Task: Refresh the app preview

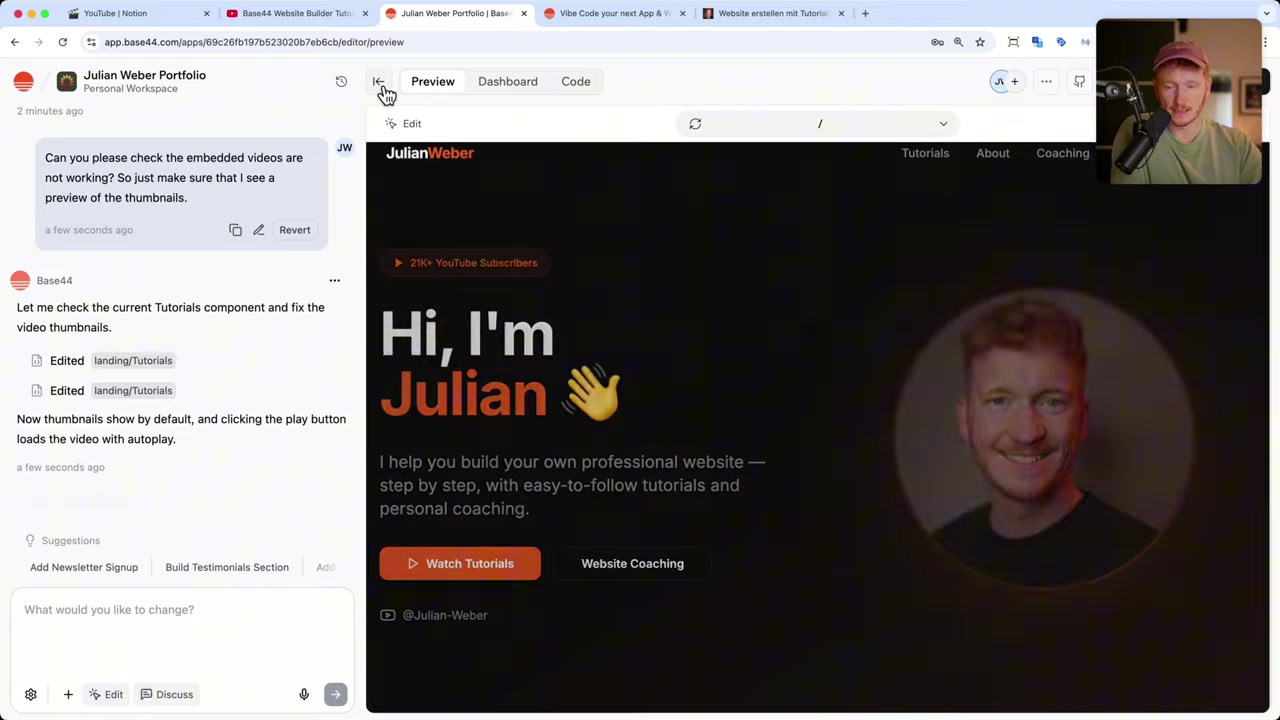Action: (x=695, y=124)
